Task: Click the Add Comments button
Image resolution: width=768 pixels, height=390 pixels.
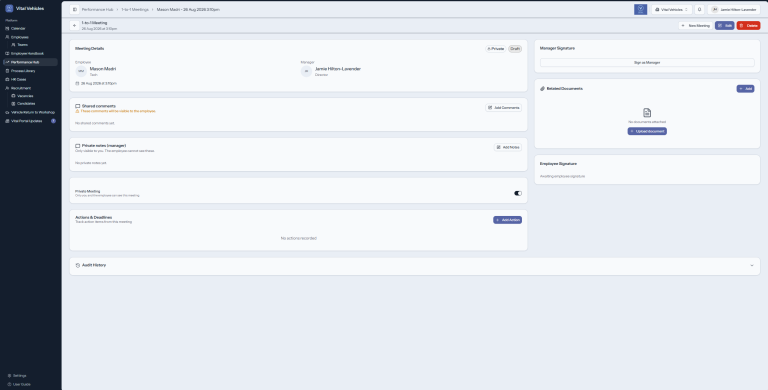Action: tap(504, 107)
